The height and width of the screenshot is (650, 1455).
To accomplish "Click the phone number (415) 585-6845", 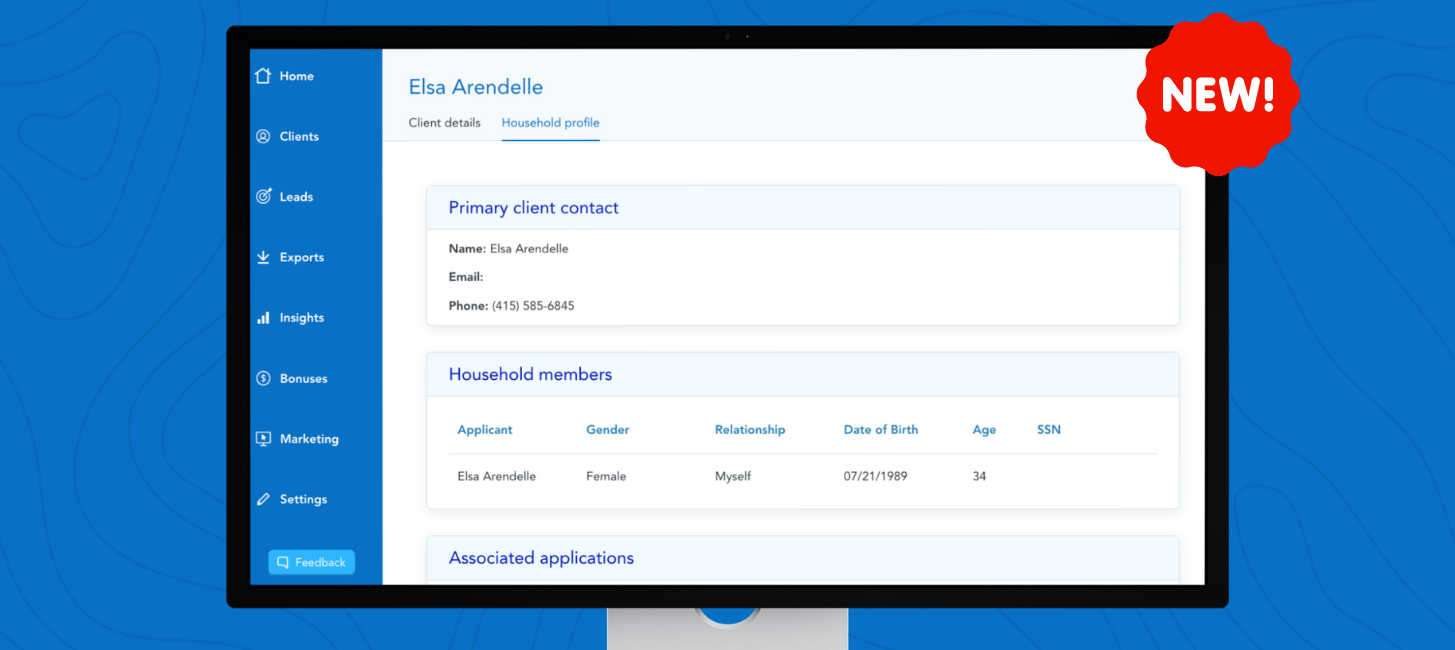I will tap(533, 306).
